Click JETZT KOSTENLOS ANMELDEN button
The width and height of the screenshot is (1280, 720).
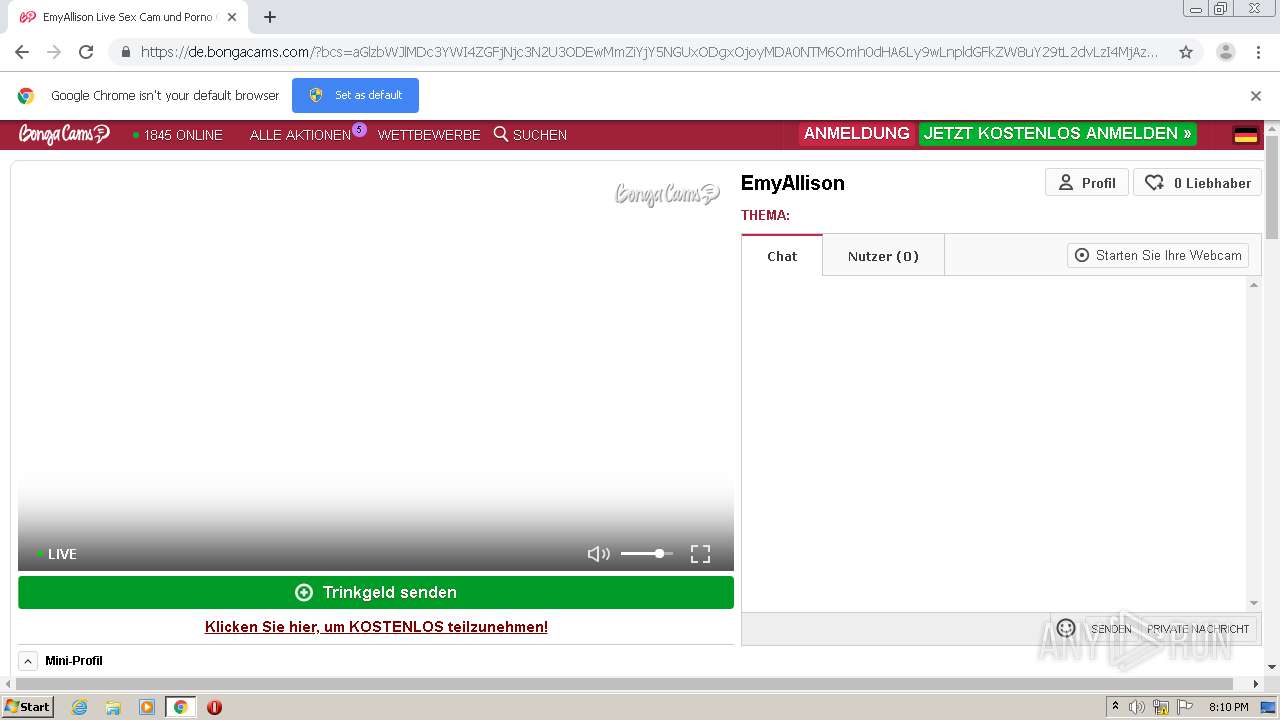[1057, 134]
